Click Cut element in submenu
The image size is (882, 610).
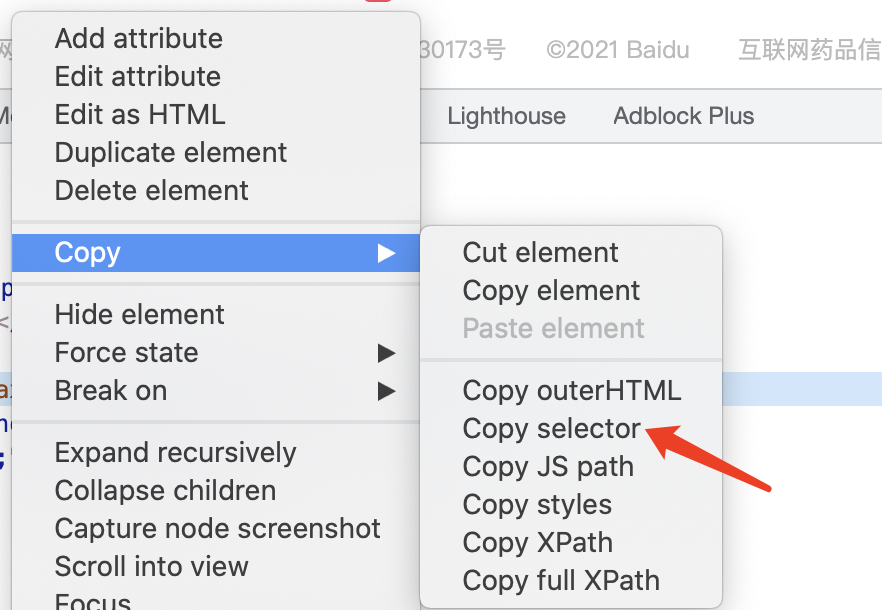click(x=541, y=253)
